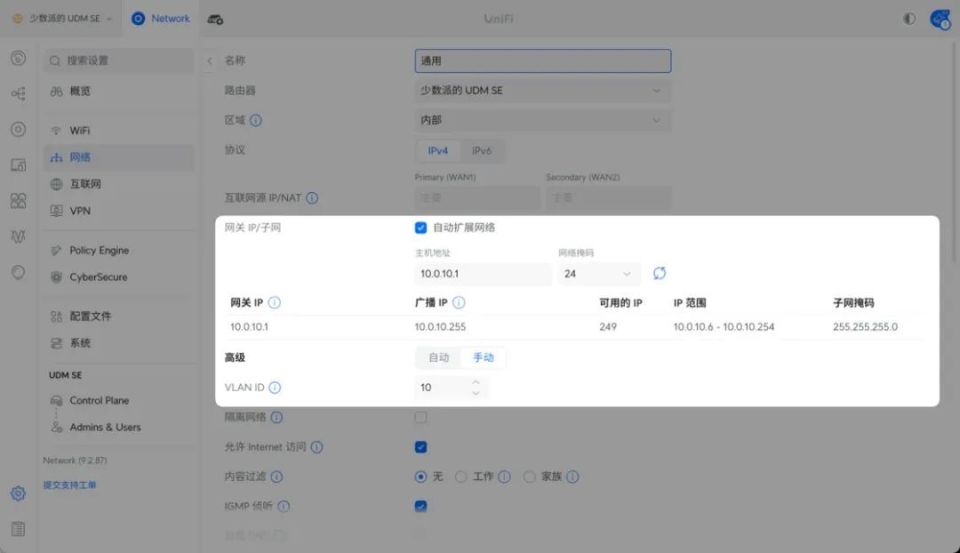Open the ports grid icon in left rail

[18, 200]
